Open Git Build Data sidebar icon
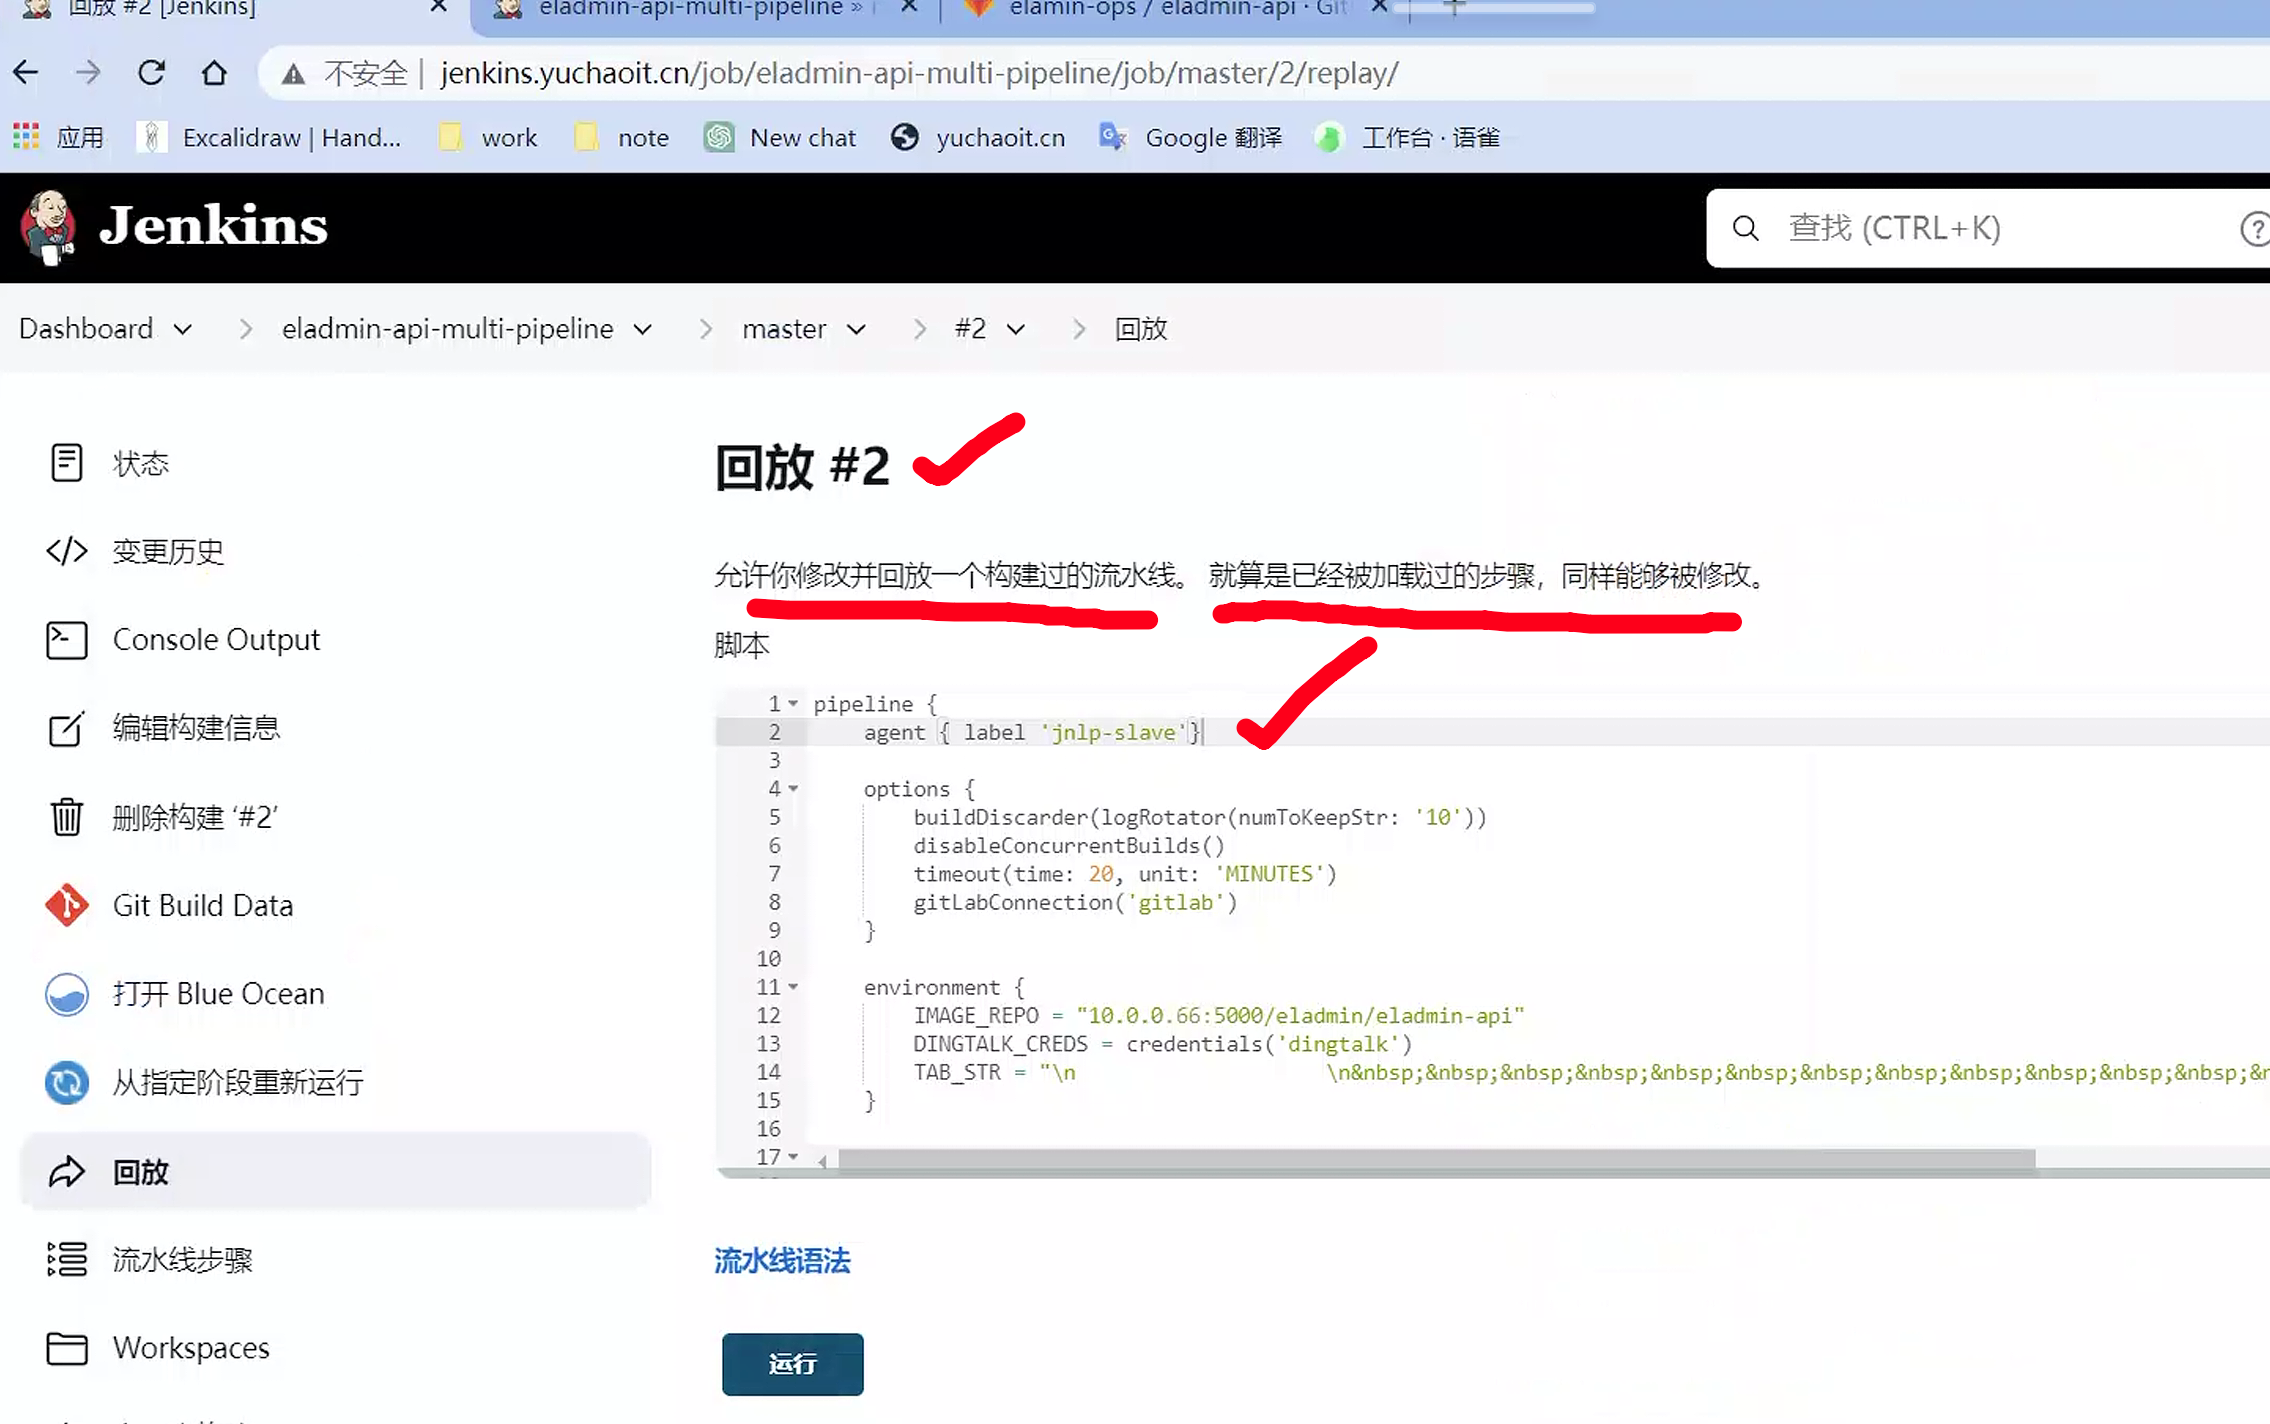Viewport: 2270px width, 1424px height. click(x=66, y=905)
